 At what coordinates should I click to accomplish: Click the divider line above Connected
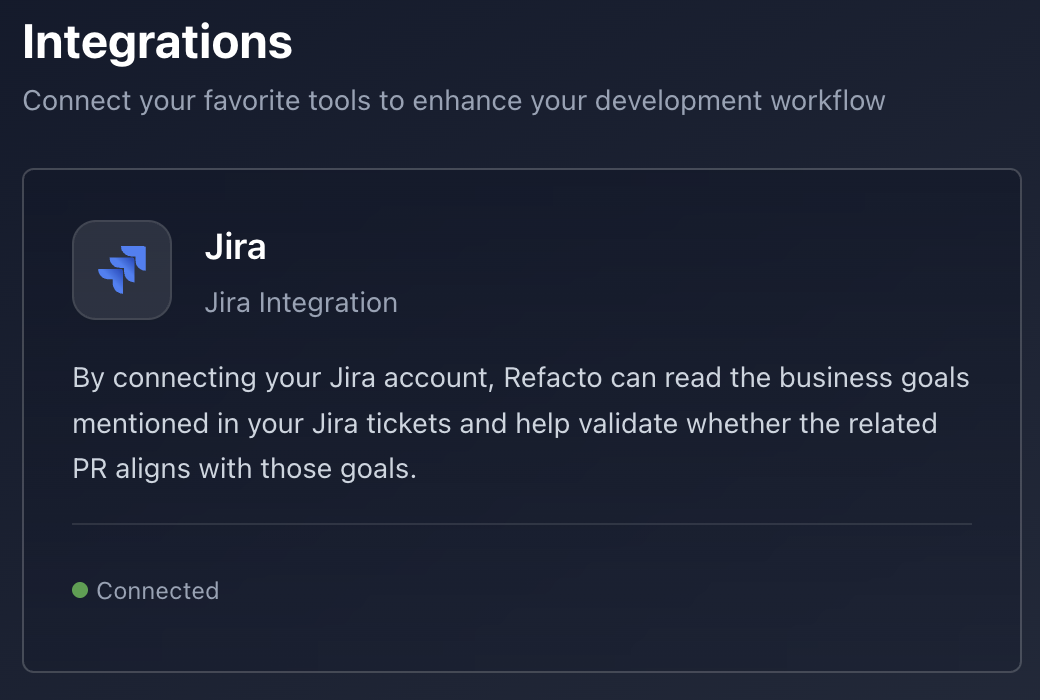click(x=521, y=523)
